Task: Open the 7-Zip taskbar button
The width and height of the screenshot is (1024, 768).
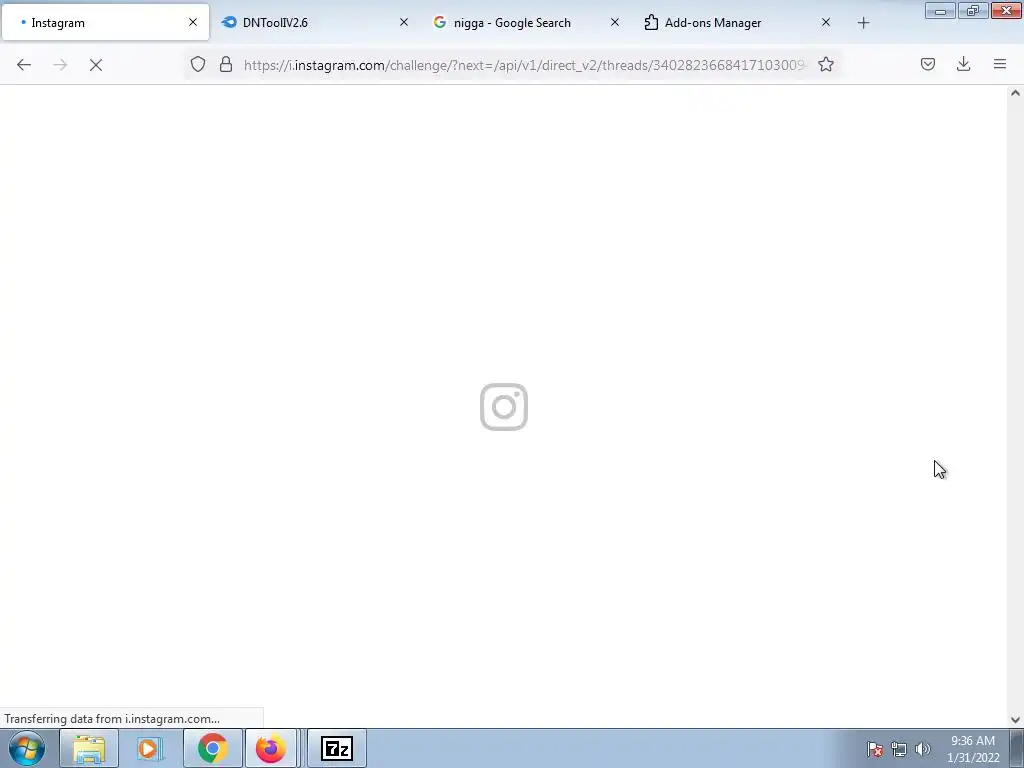Action: tap(337, 748)
